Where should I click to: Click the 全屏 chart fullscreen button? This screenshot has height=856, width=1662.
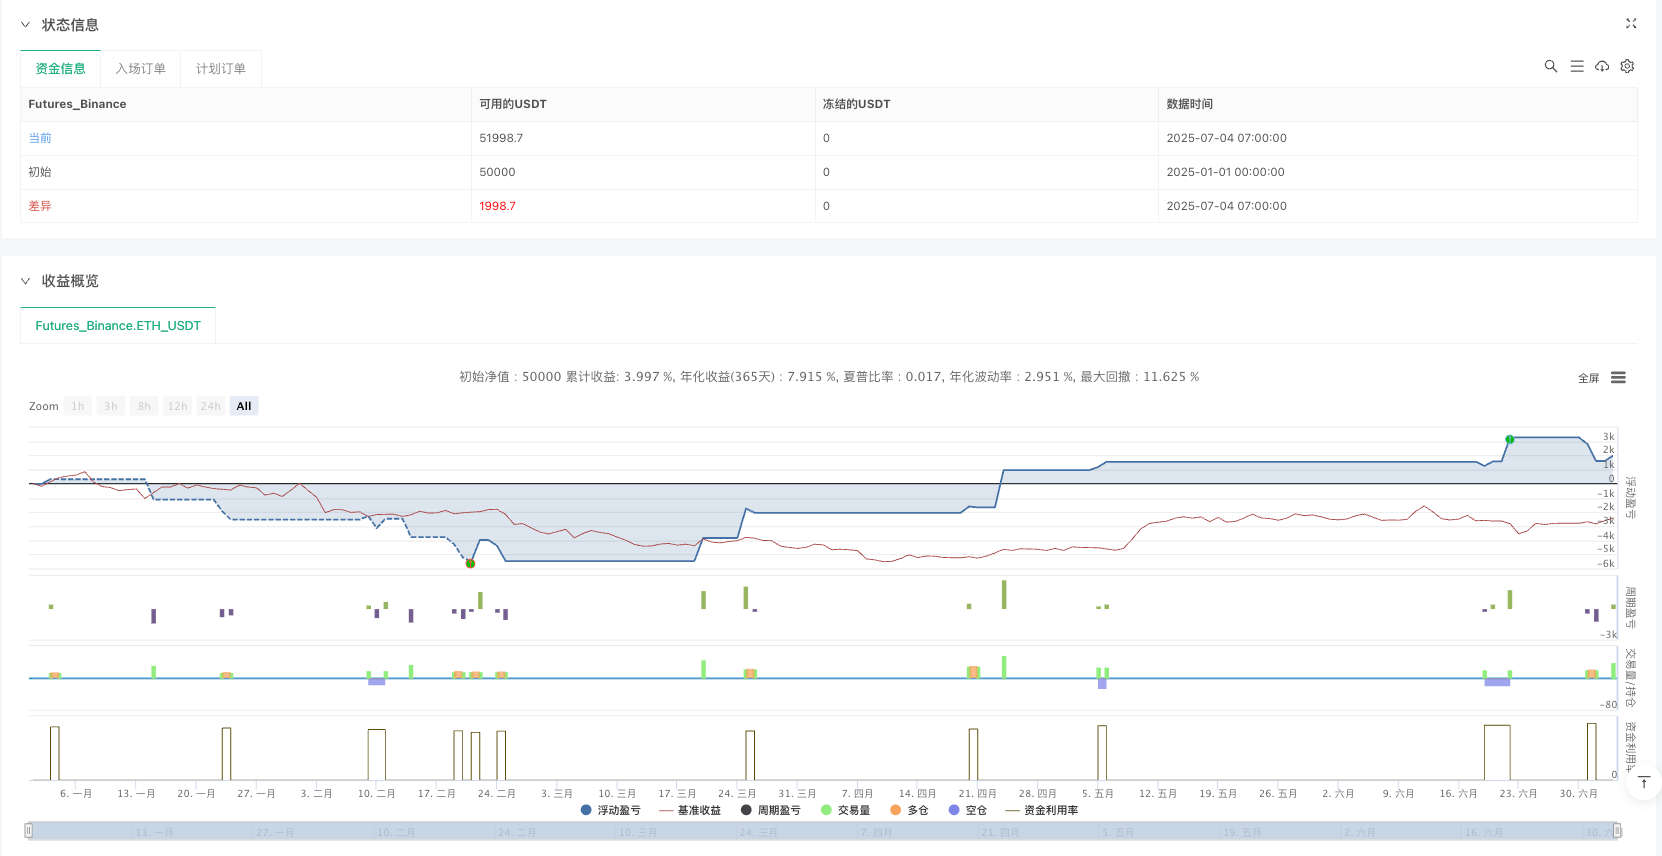tap(1588, 378)
